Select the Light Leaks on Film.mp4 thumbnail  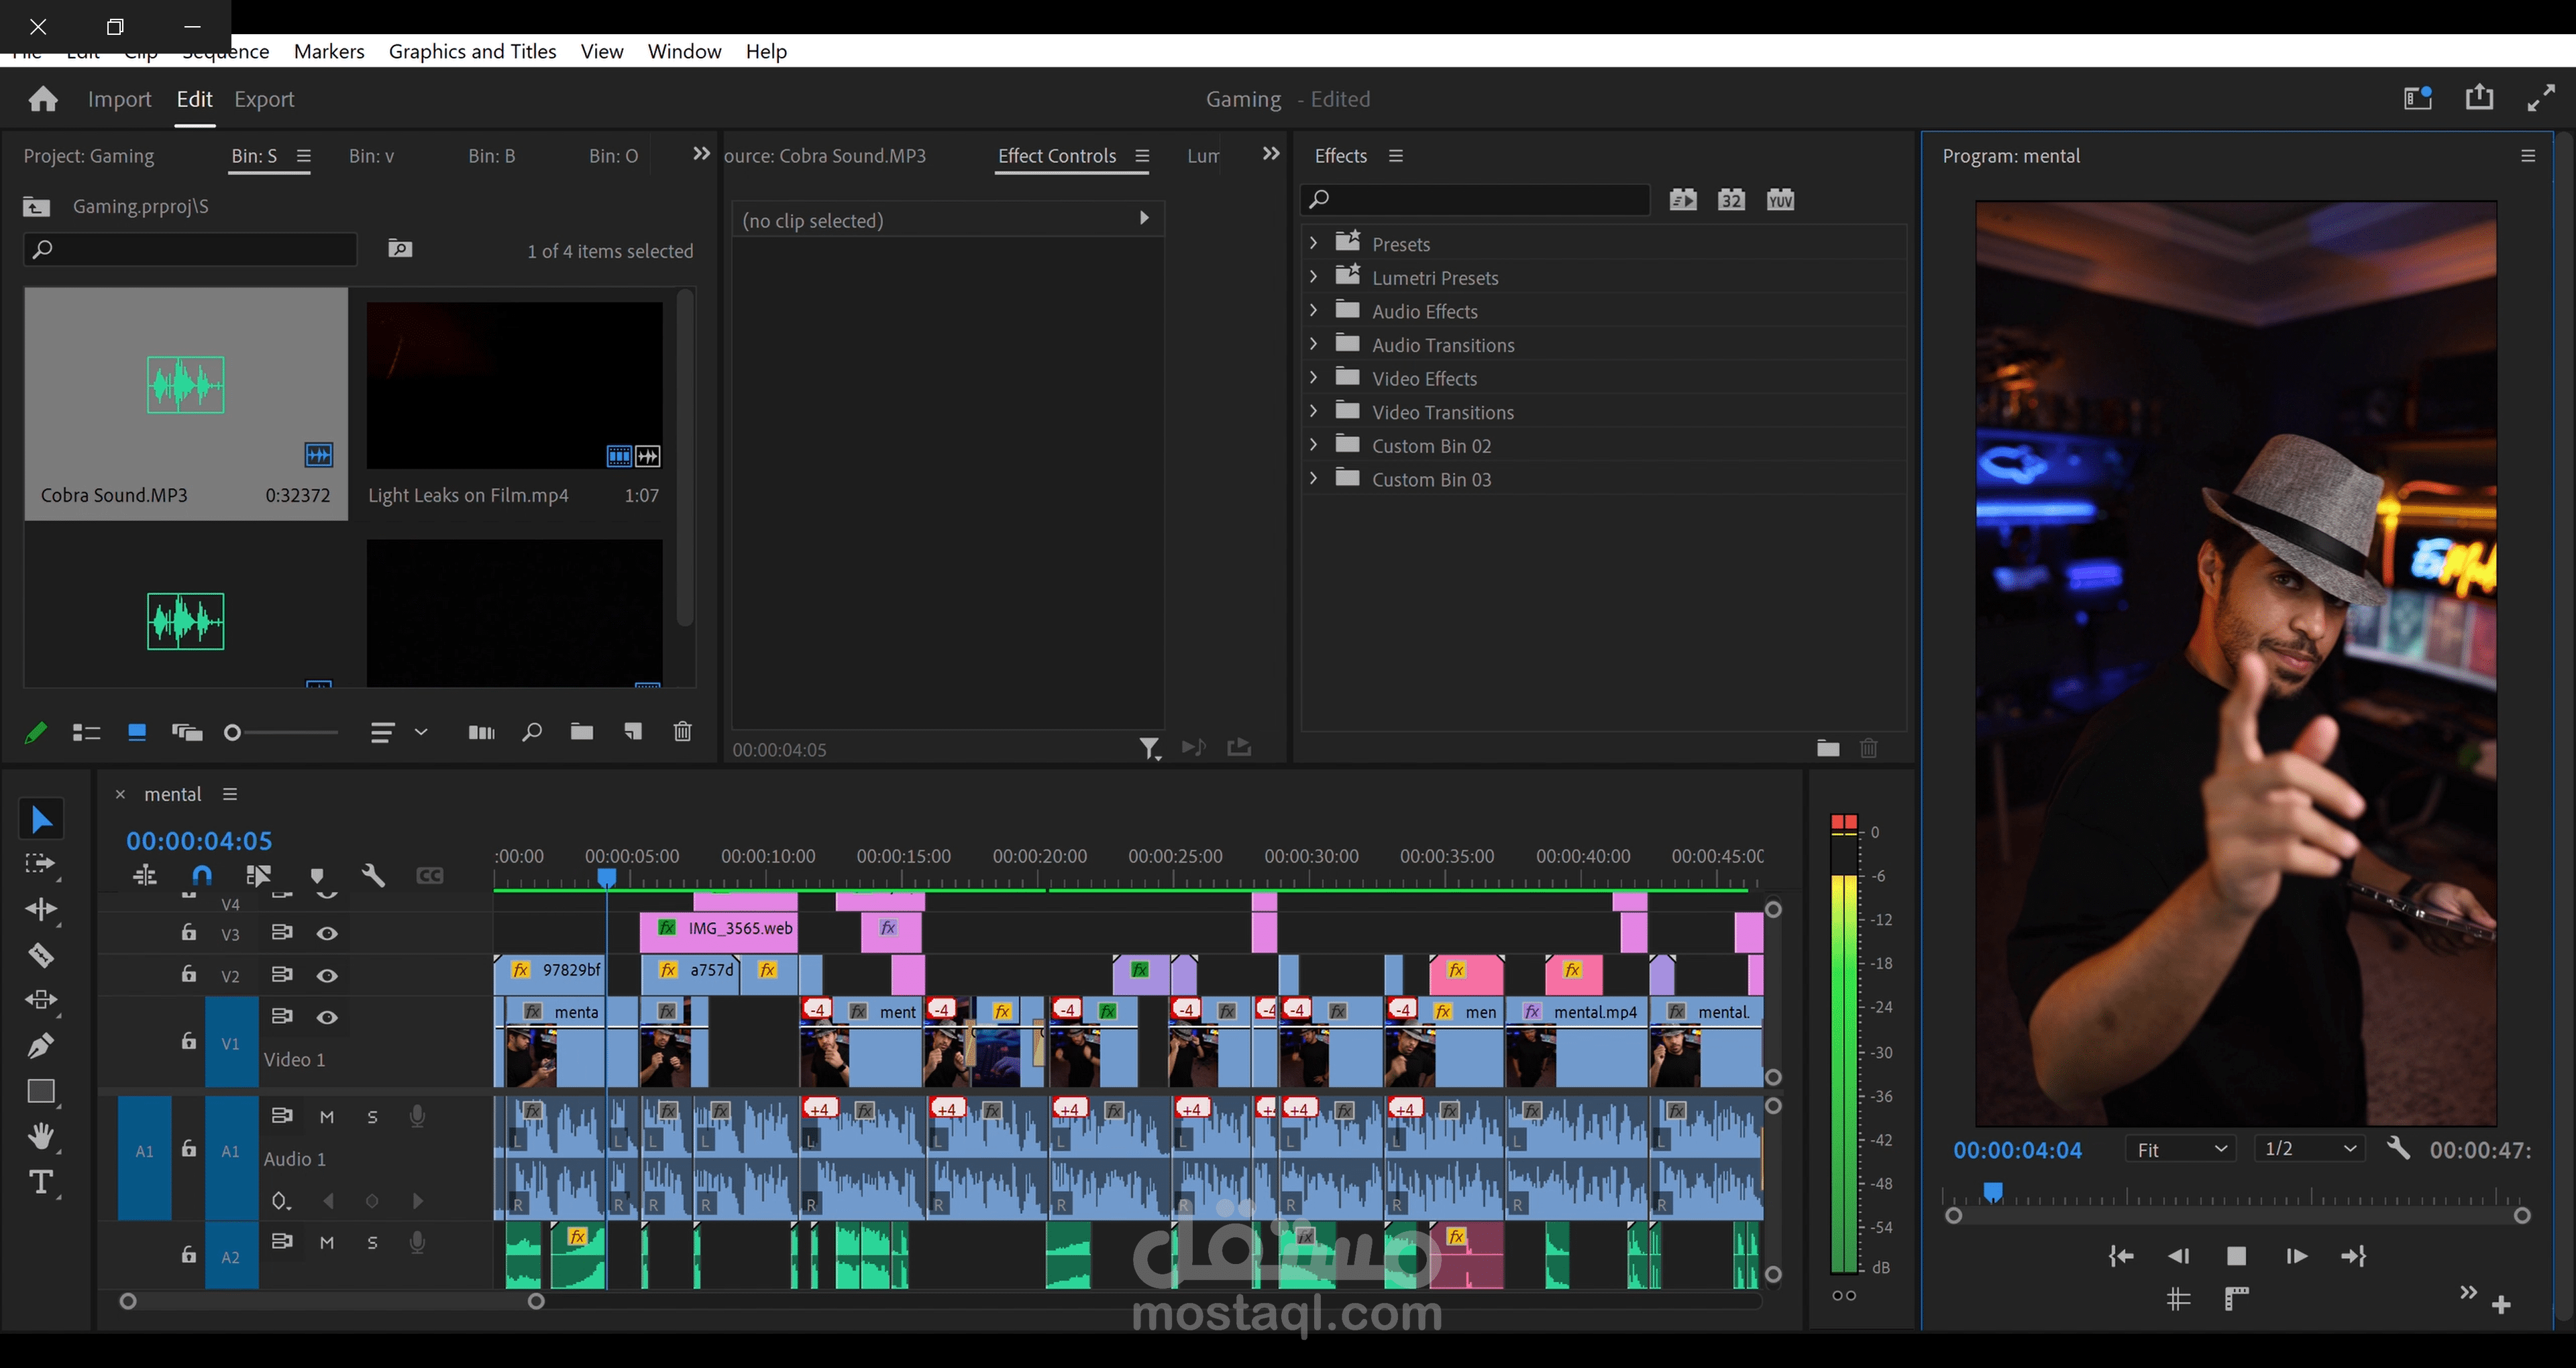point(514,385)
